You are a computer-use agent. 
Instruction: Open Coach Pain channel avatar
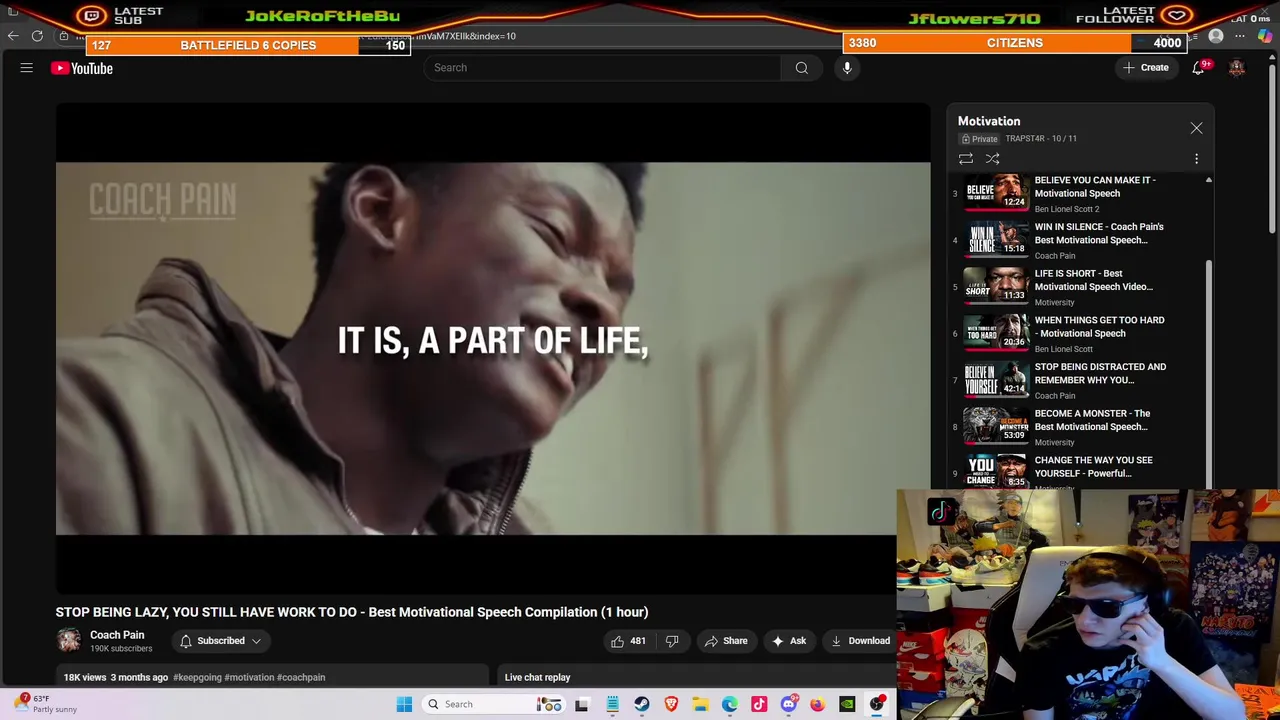[x=68, y=640]
